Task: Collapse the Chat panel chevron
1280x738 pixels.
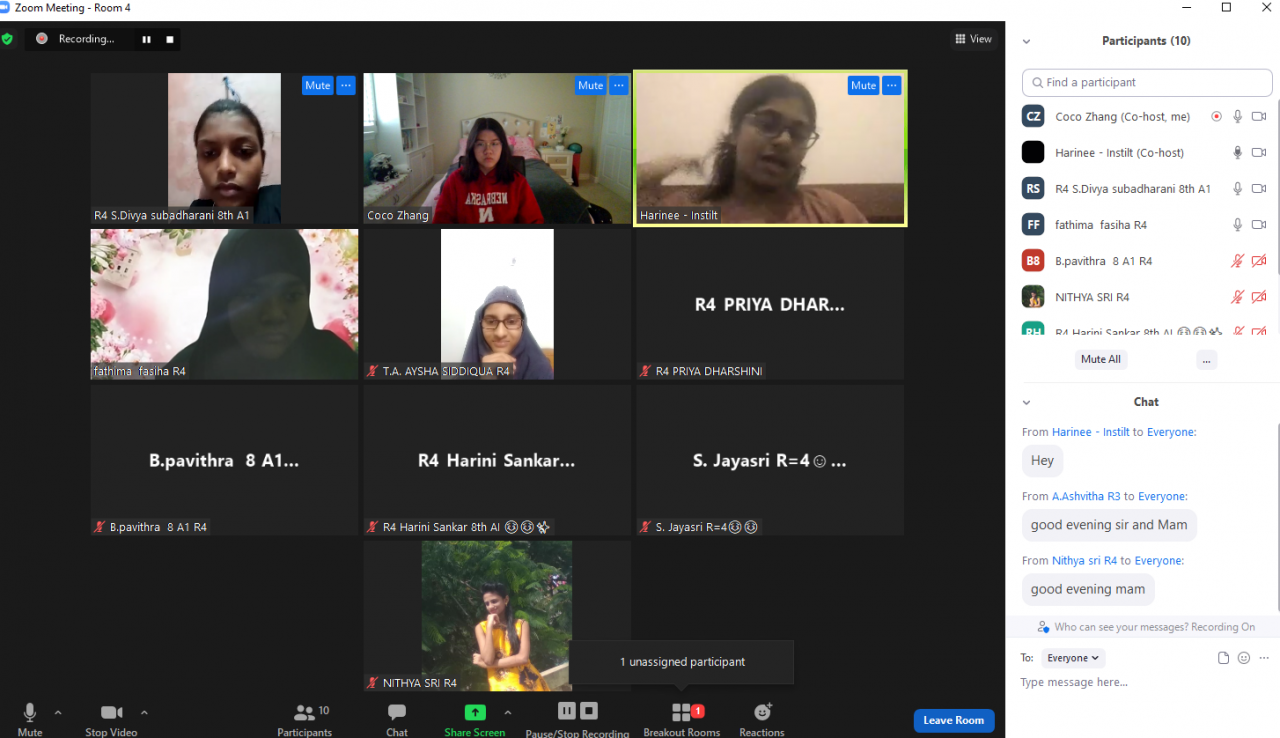Action: [x=1026, y=402]
